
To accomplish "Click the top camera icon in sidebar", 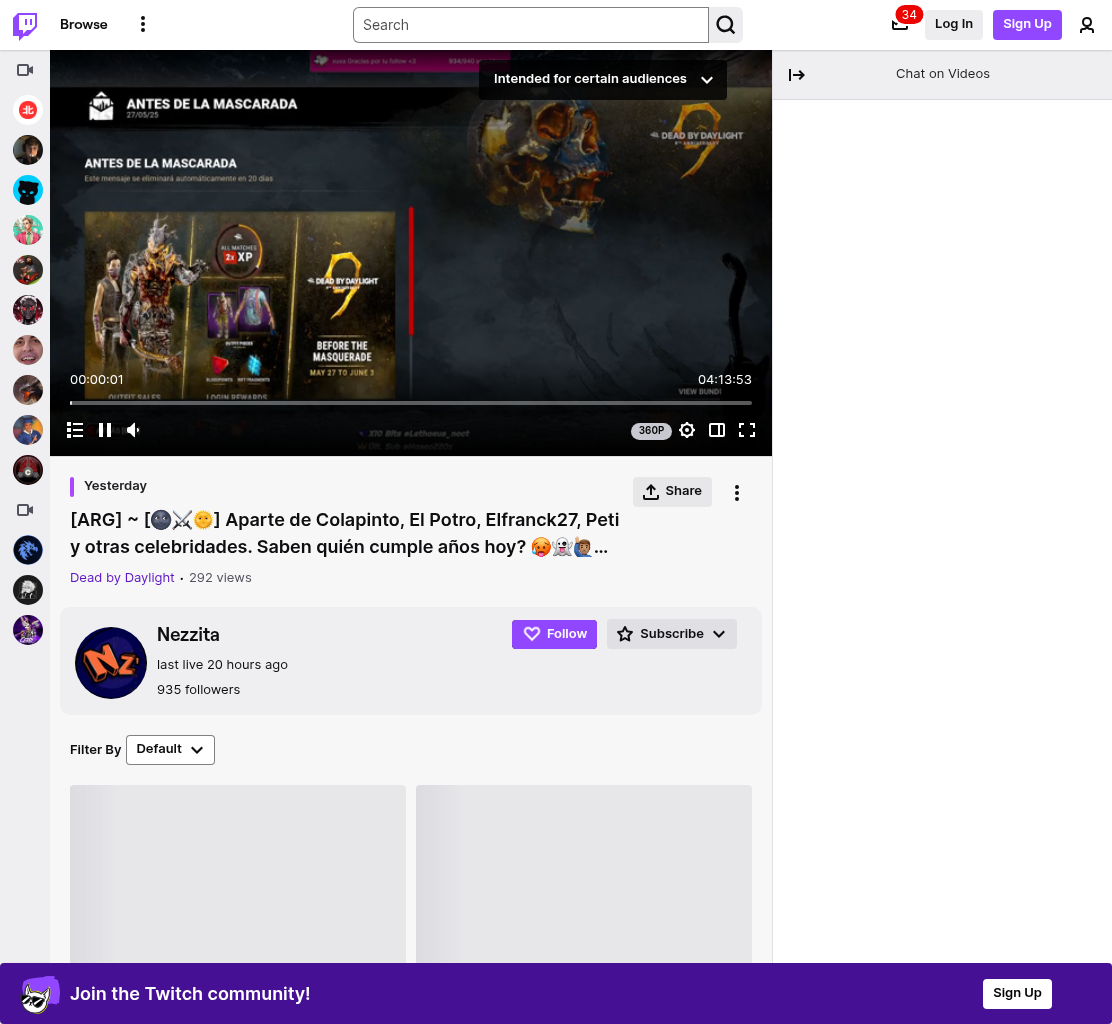I will pos(26,70).
